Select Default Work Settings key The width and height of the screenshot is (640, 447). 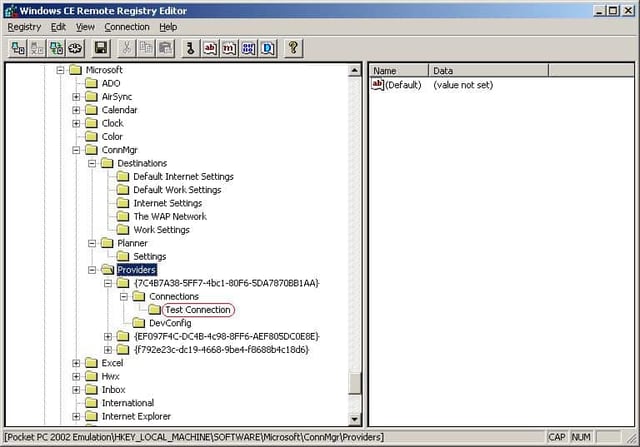(x=177, y=190)
